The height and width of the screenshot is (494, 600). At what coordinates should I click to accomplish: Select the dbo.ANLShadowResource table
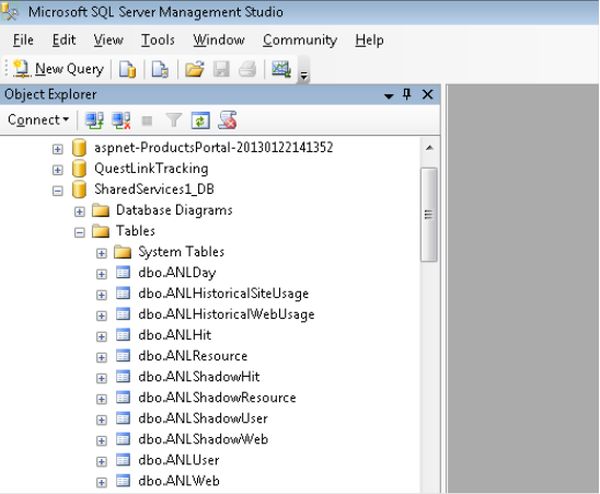point(217,398)
